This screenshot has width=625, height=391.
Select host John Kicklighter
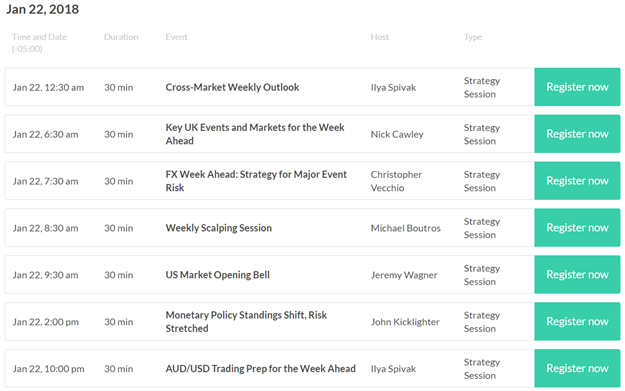405,322
